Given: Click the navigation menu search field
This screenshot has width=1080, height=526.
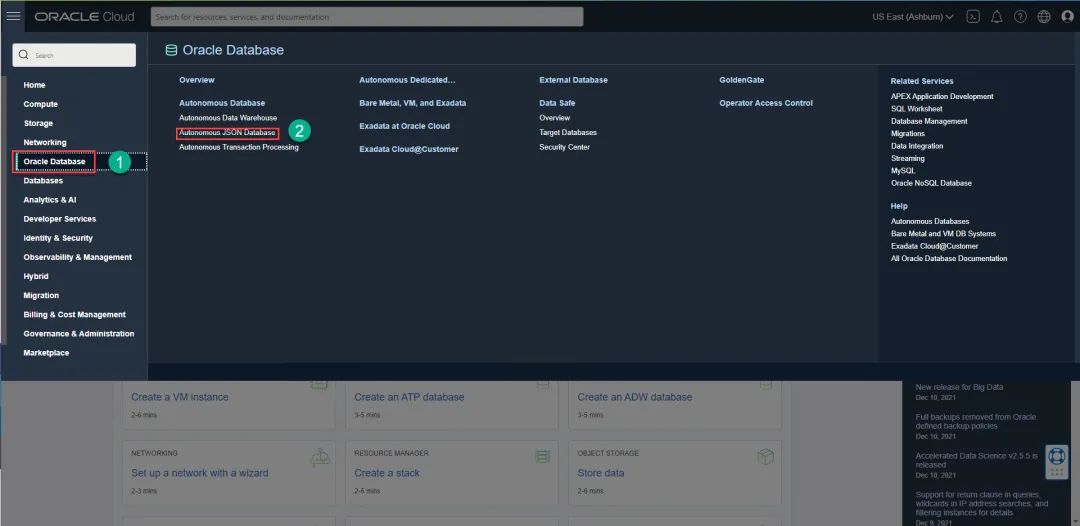Looking at the screenshot, I should point(74,55).
